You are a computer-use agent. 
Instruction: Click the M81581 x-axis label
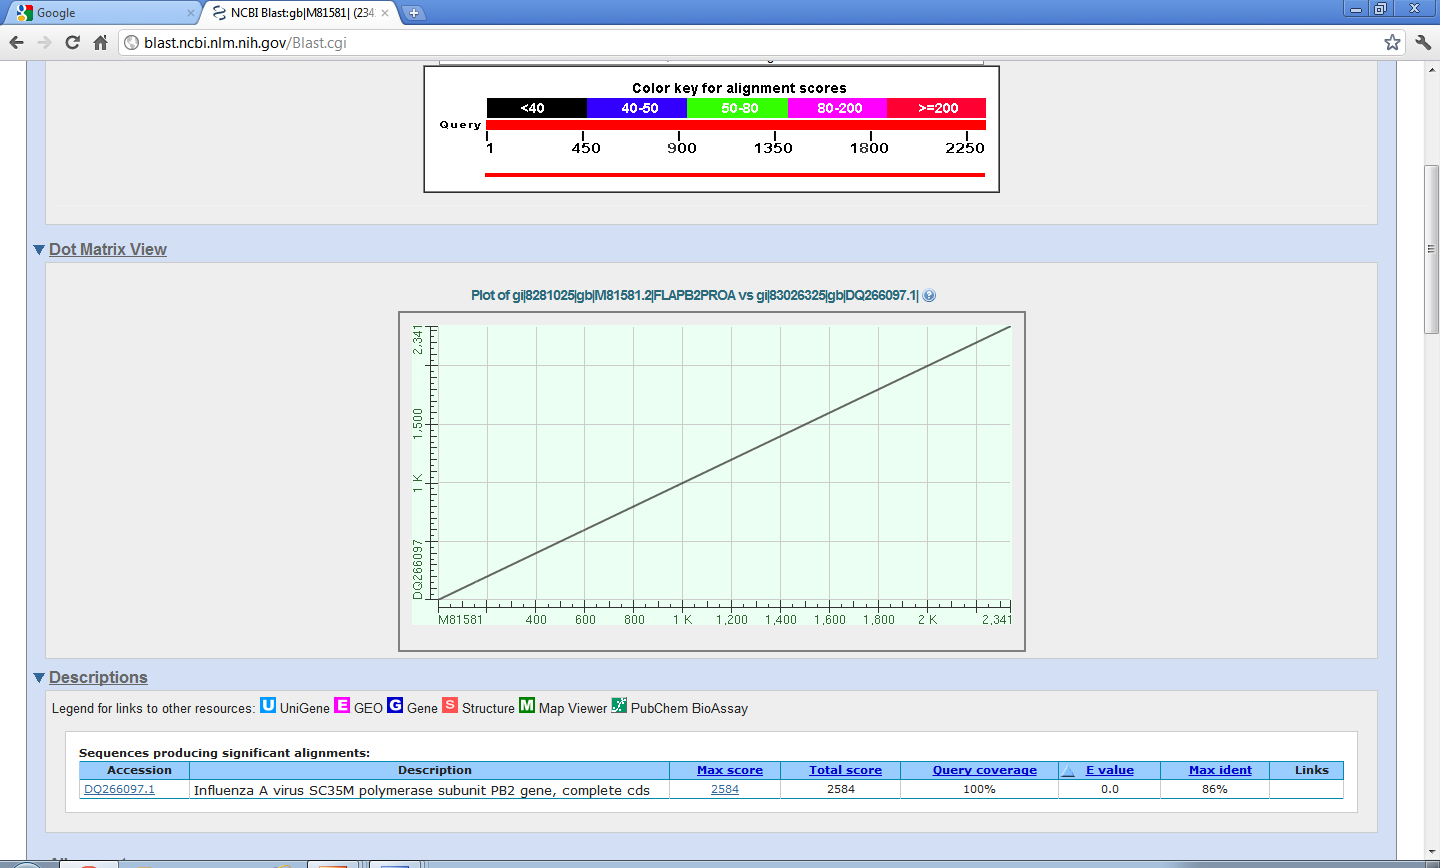pos(461,620)
